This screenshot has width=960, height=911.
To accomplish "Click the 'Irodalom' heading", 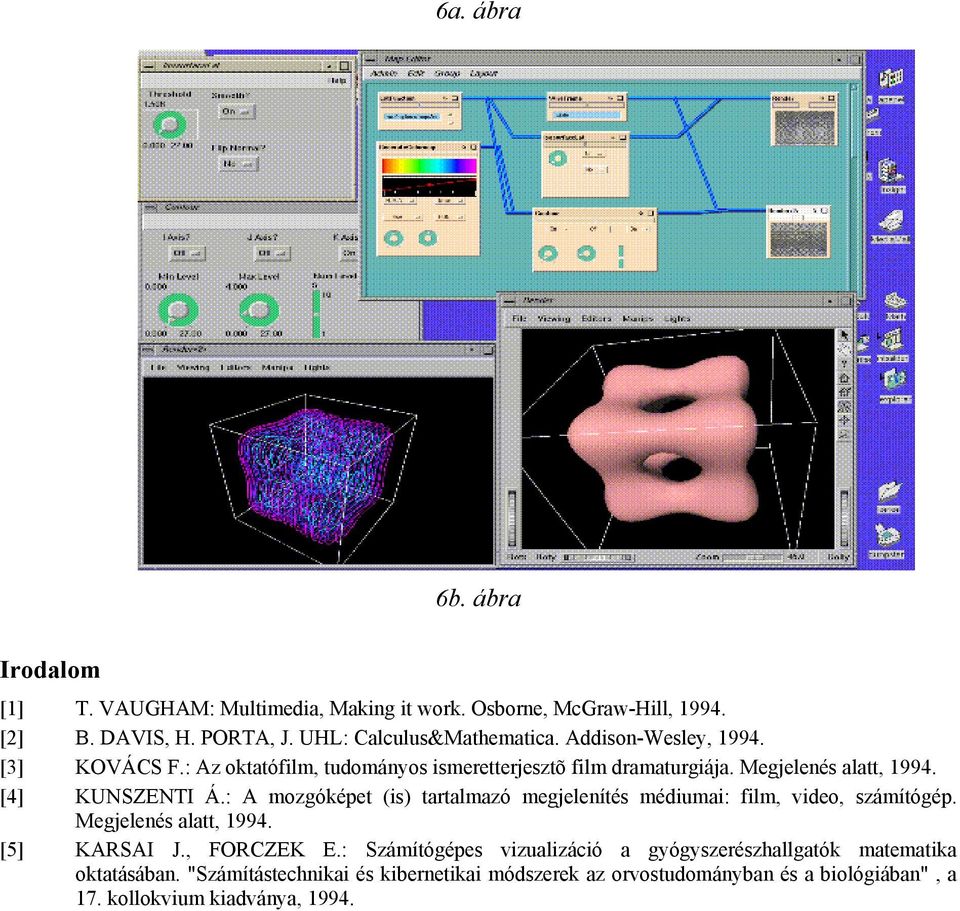I will pyautogui.click(x=50, y=670).
